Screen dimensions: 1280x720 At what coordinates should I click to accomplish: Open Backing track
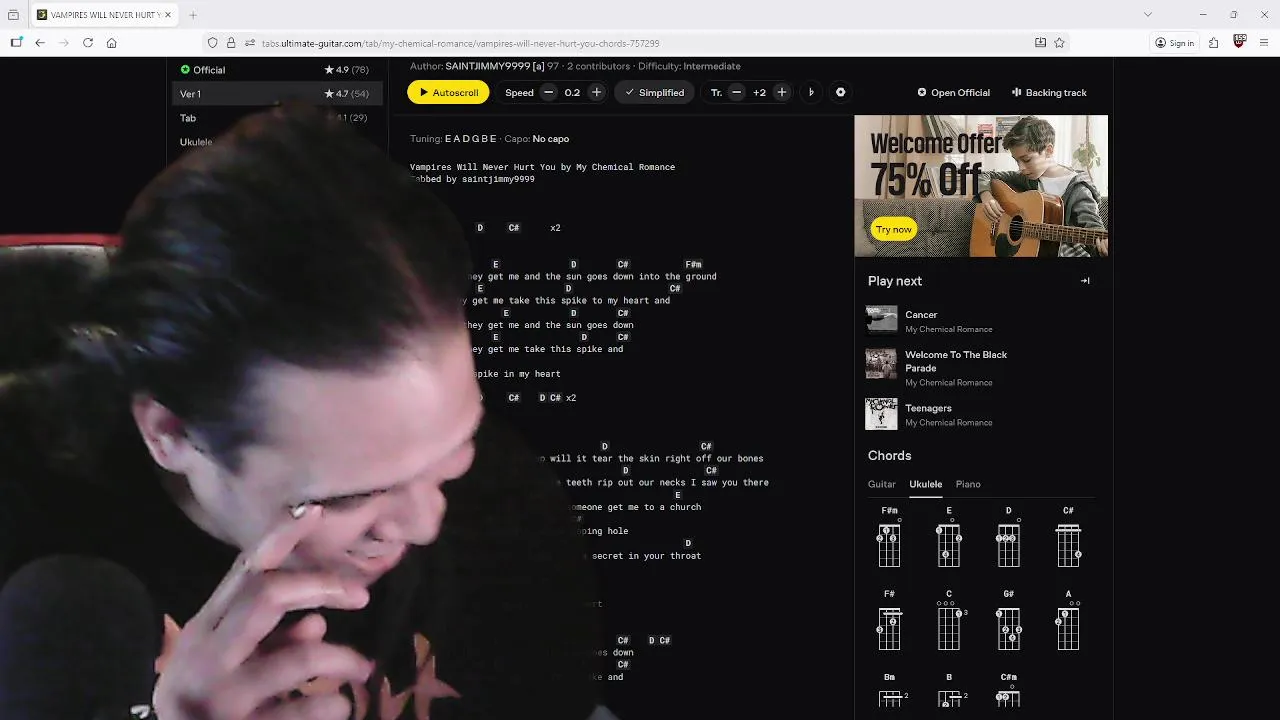[1048, 92]
